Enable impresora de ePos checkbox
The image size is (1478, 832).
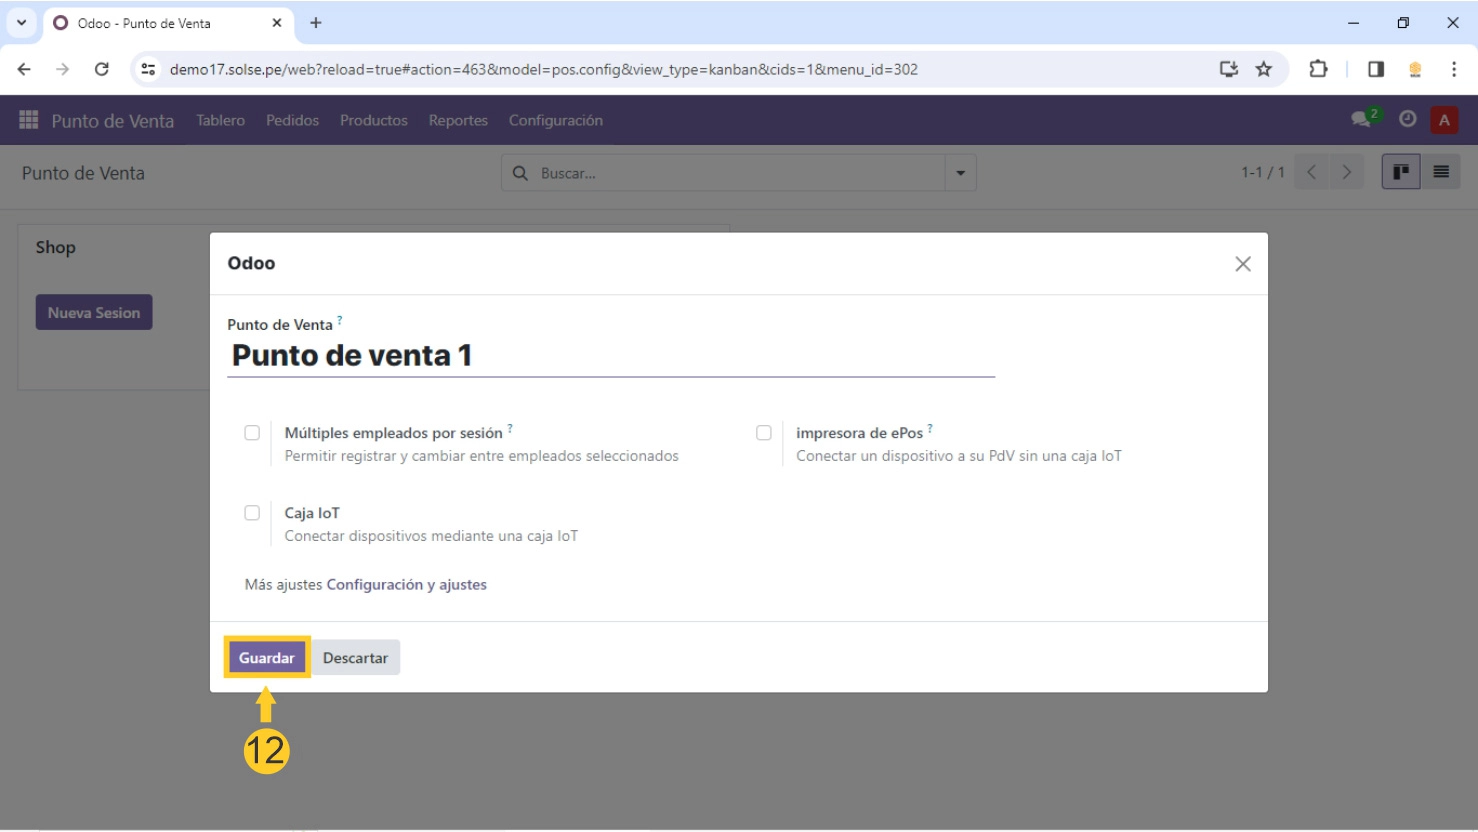pos(764,433)
